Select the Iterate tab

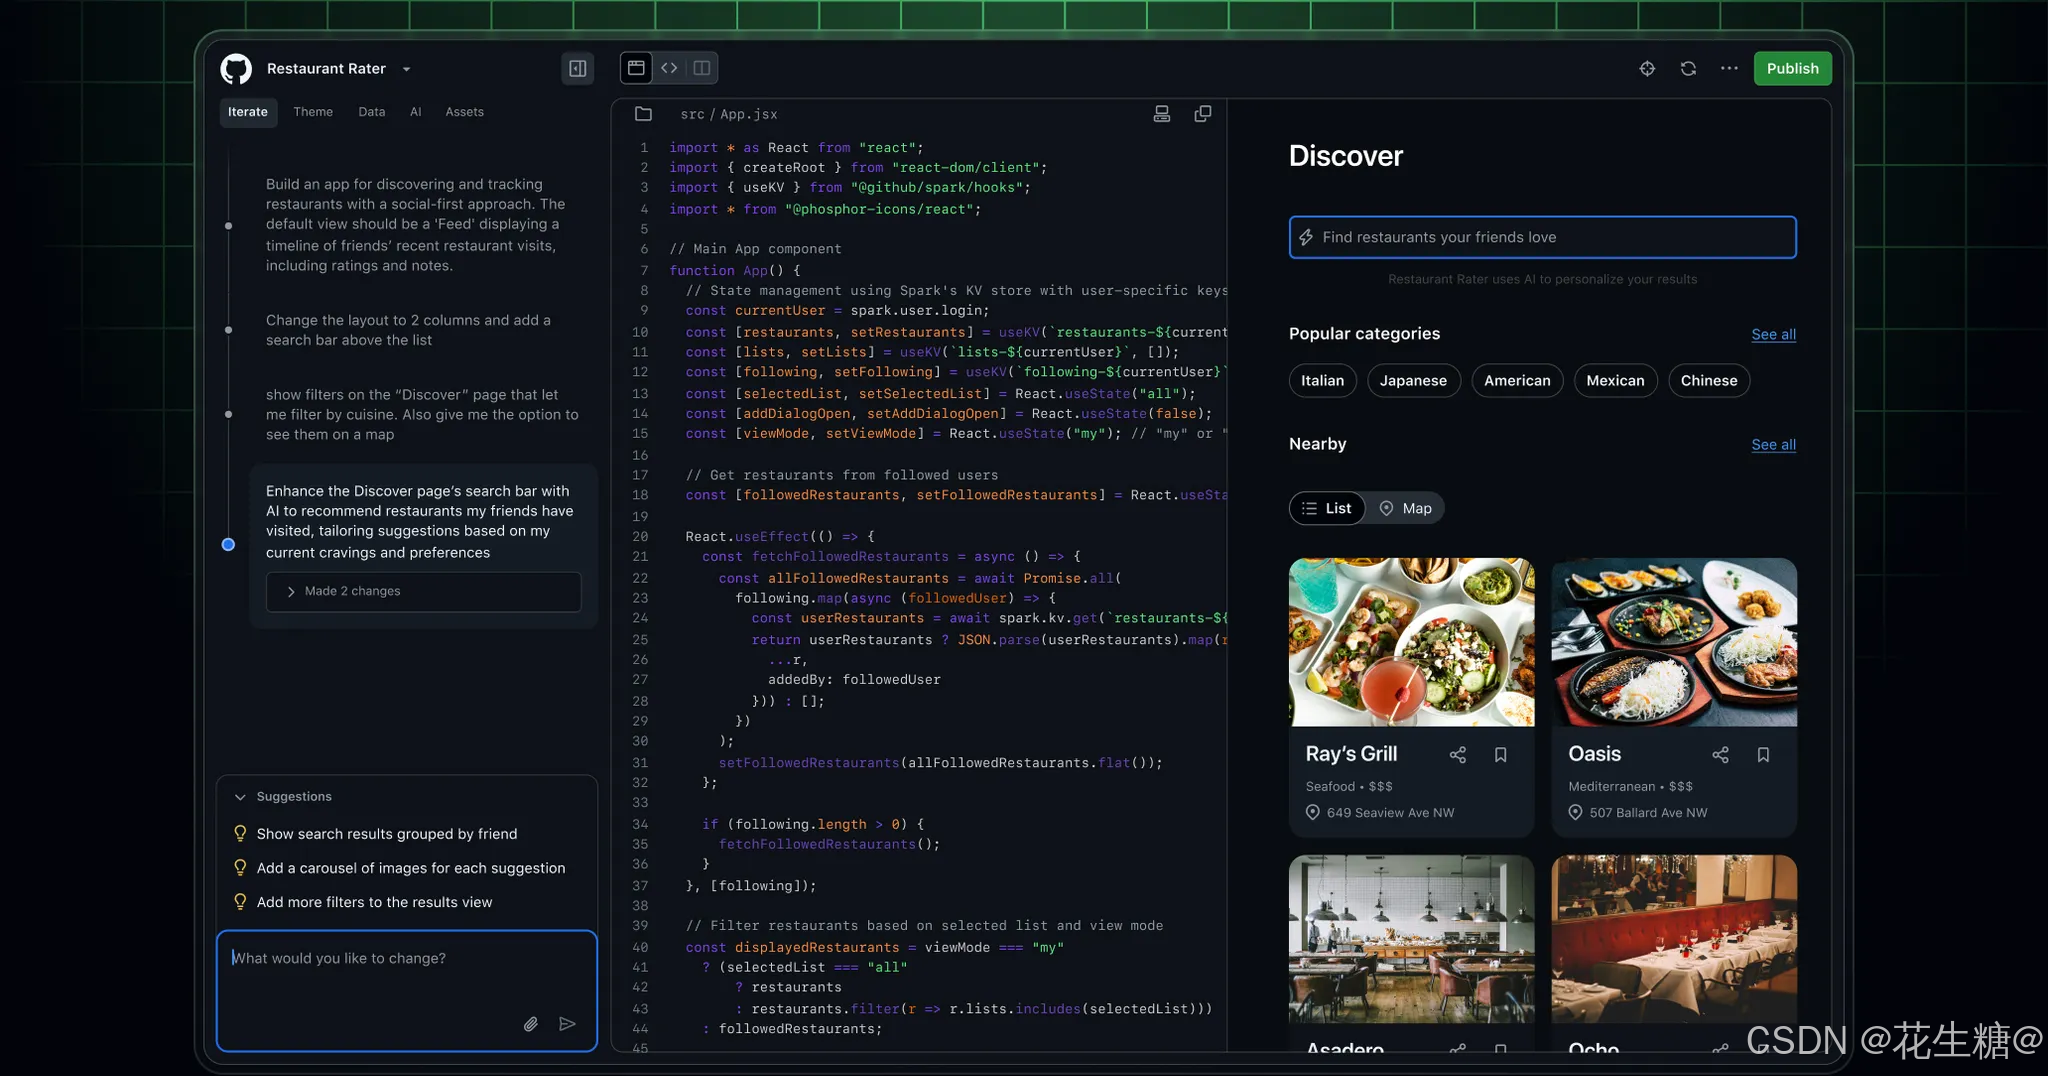[248, 112]
